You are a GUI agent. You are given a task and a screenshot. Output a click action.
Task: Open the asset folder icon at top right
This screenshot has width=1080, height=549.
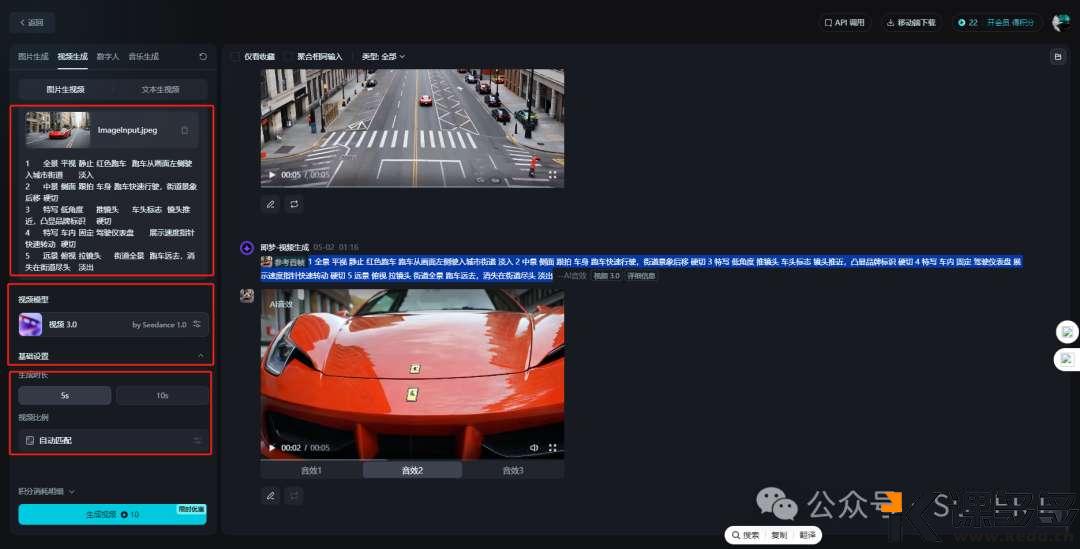coord(1057,57)
